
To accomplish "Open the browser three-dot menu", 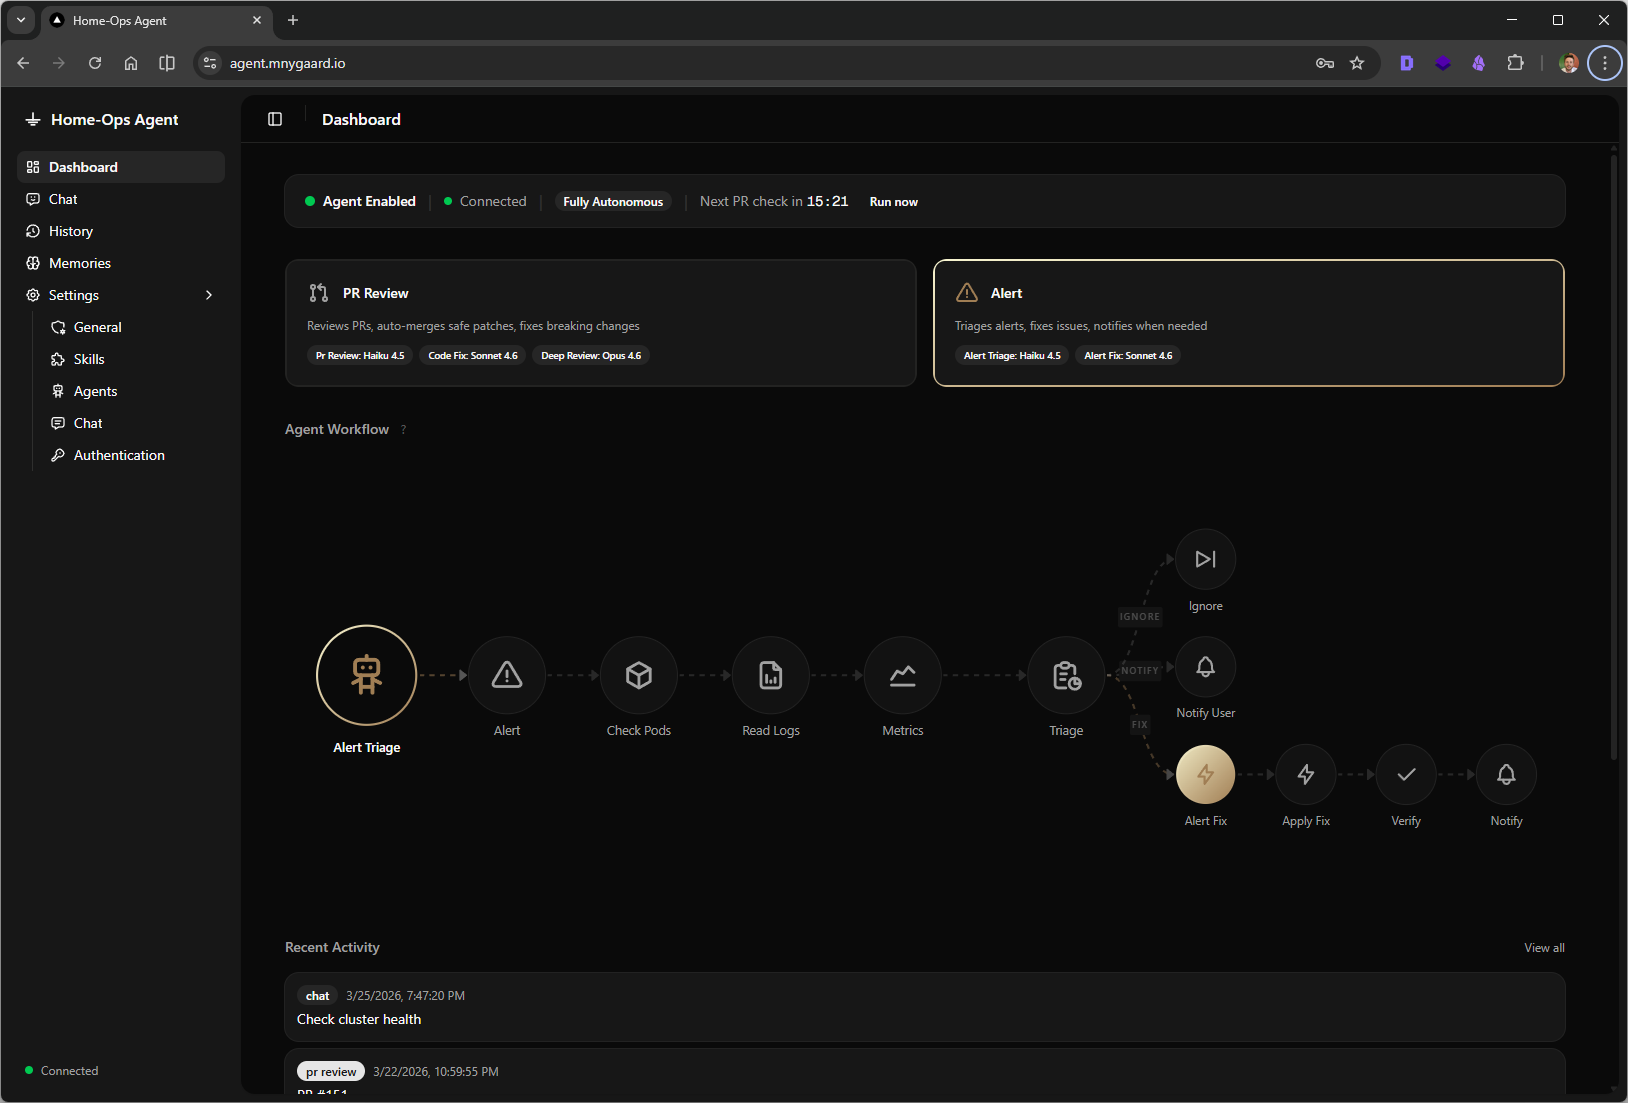I will point(1605,63).
